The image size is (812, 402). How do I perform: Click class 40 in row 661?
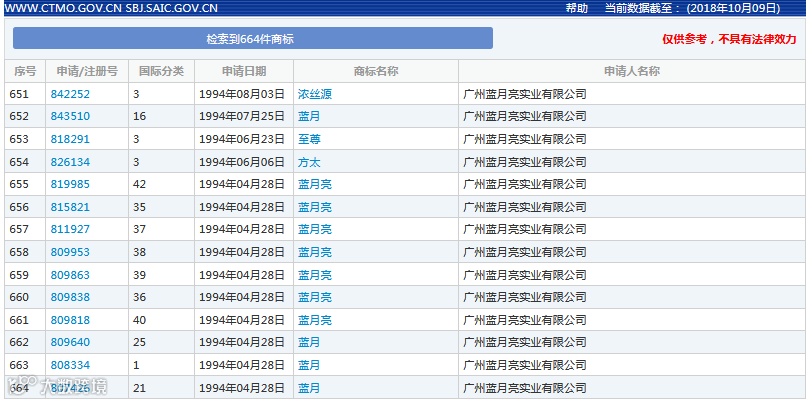tap(139, 320)
